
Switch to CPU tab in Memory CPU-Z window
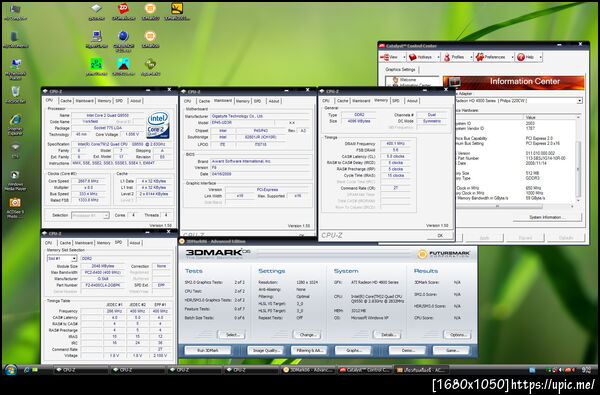point(326,101)
